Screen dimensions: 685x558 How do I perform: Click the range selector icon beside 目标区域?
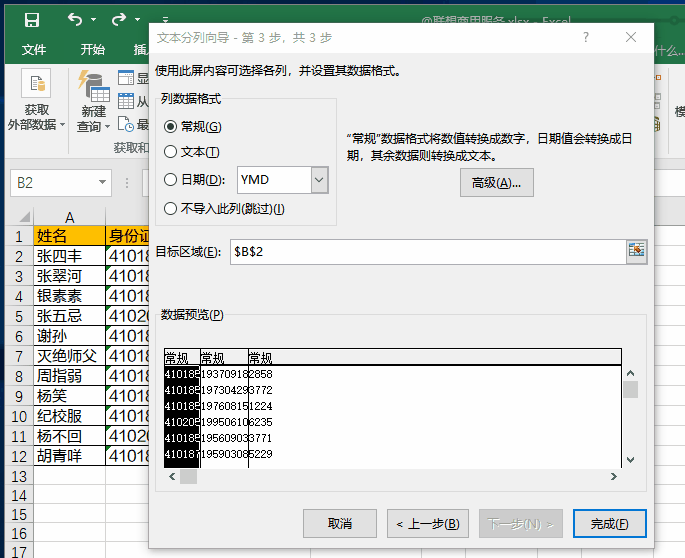[x=637, y=251]
